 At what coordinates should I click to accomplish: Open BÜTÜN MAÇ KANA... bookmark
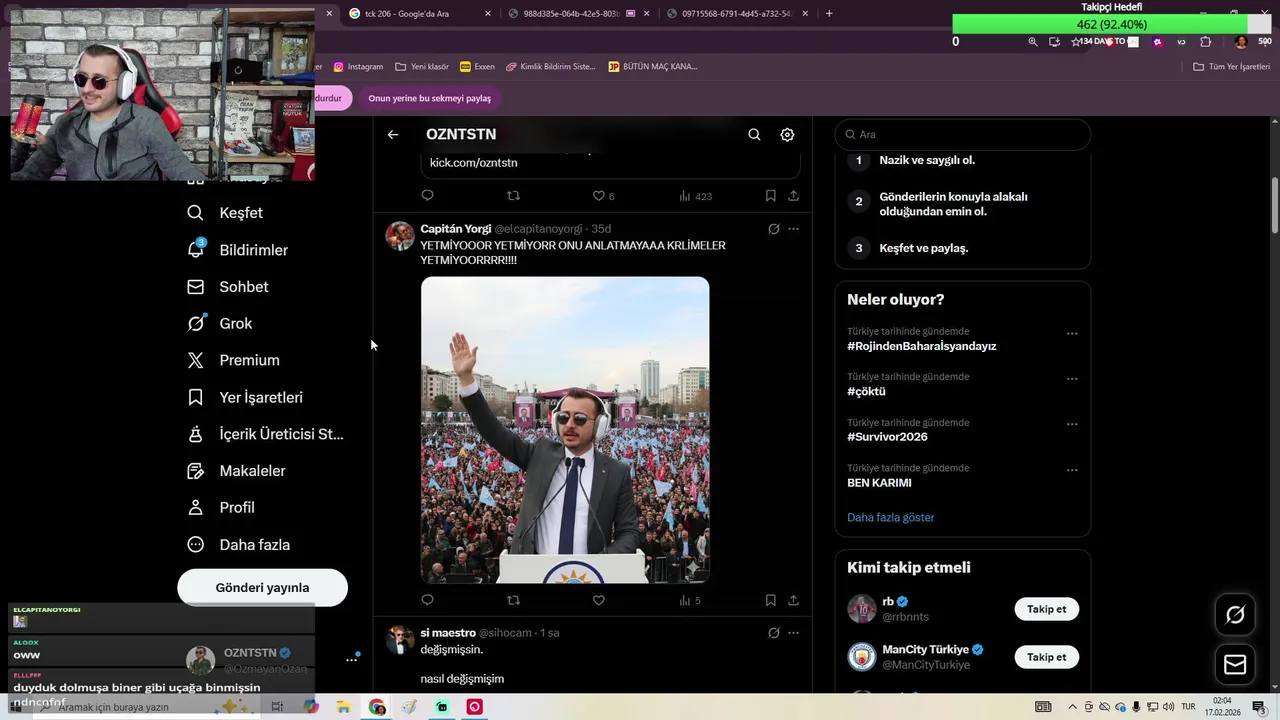click(652, 67)
